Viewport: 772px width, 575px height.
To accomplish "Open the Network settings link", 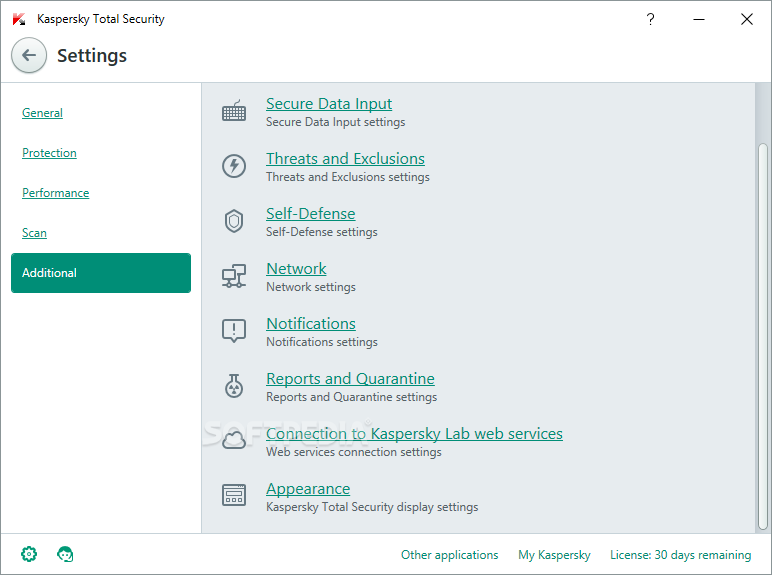I will click(x=296, y=269).
